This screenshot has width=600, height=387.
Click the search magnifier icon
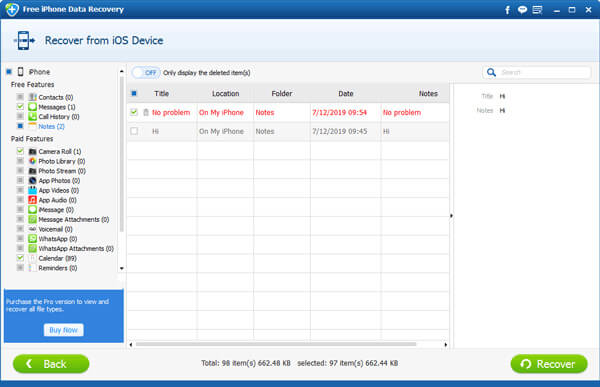pos(491,72)
